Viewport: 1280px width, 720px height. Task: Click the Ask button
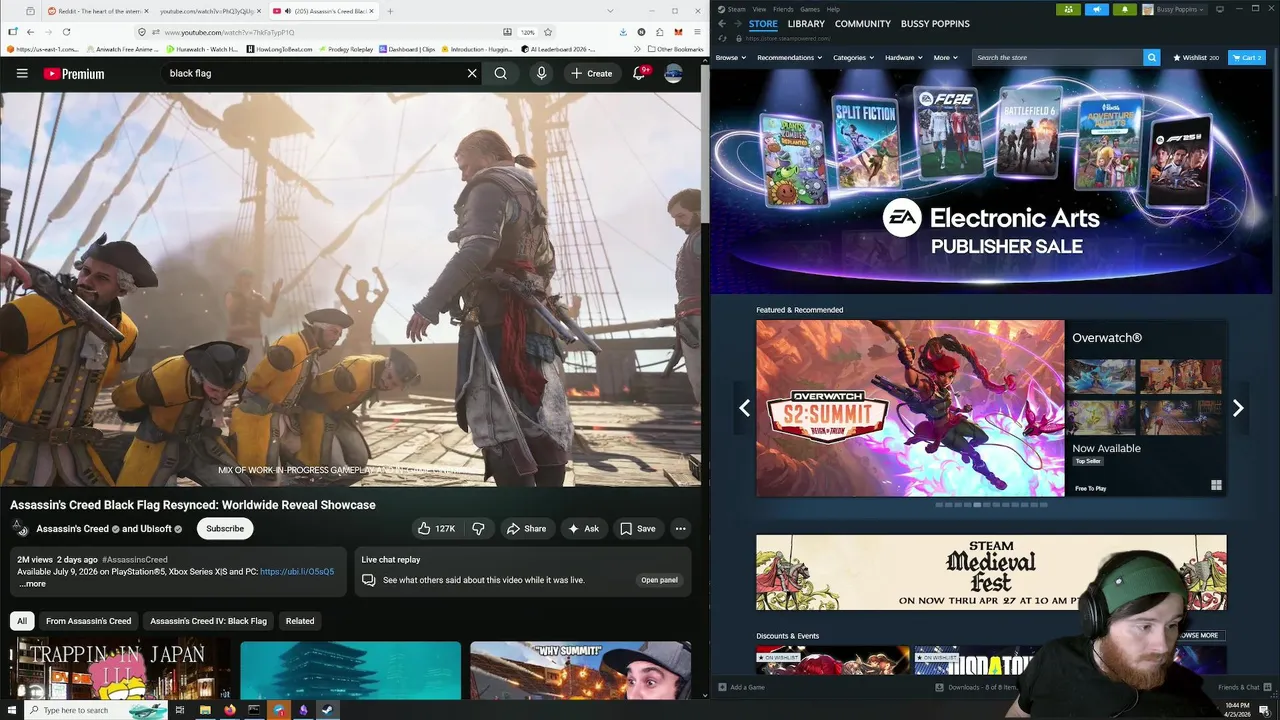point(583,528)
